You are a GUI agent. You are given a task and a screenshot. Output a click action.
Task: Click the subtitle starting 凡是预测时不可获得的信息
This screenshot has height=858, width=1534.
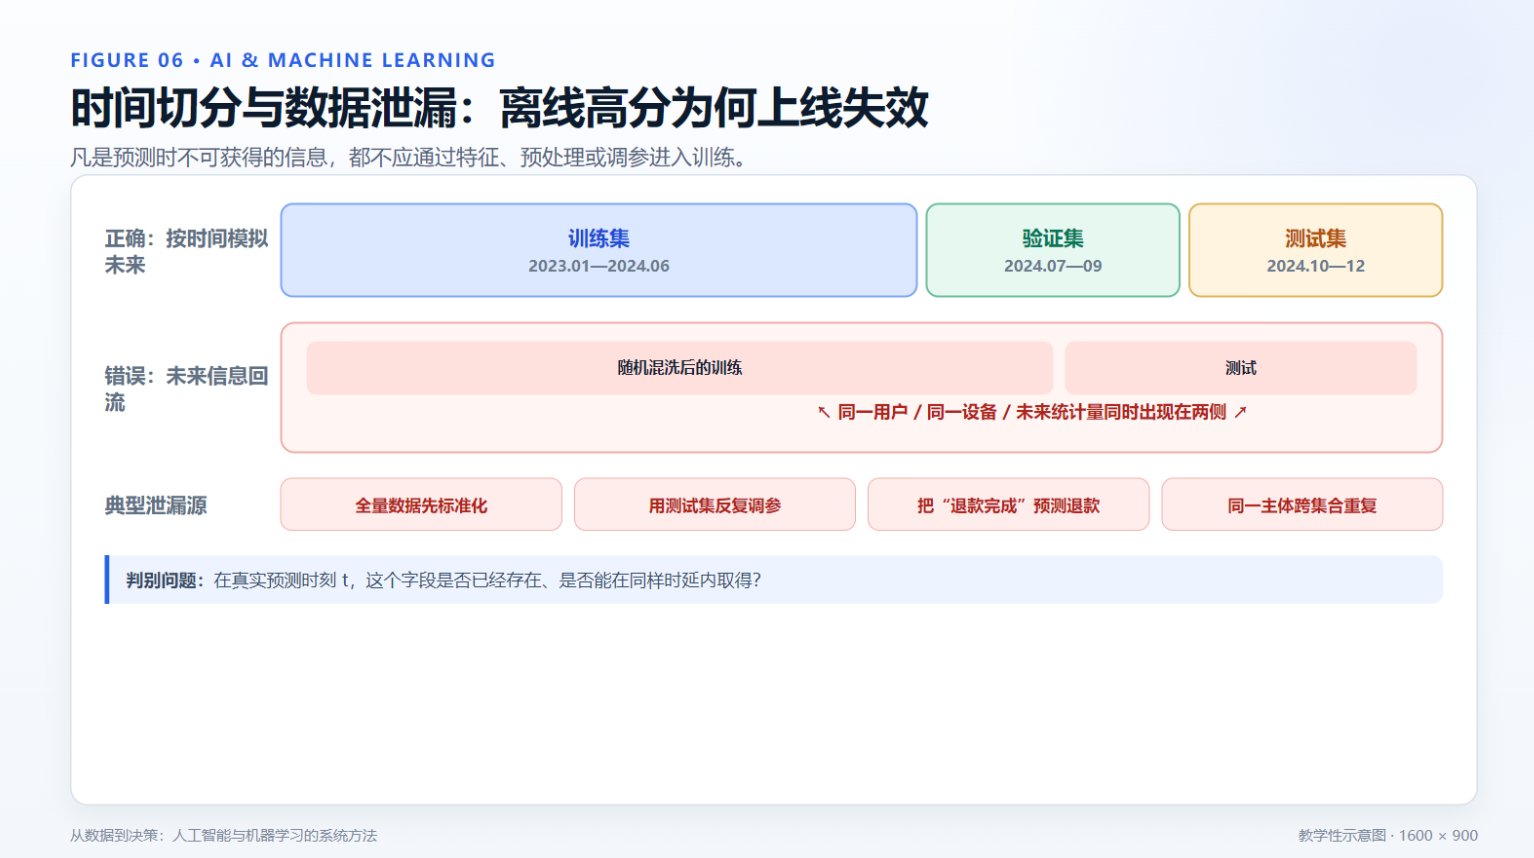click(x=408, y=157)
